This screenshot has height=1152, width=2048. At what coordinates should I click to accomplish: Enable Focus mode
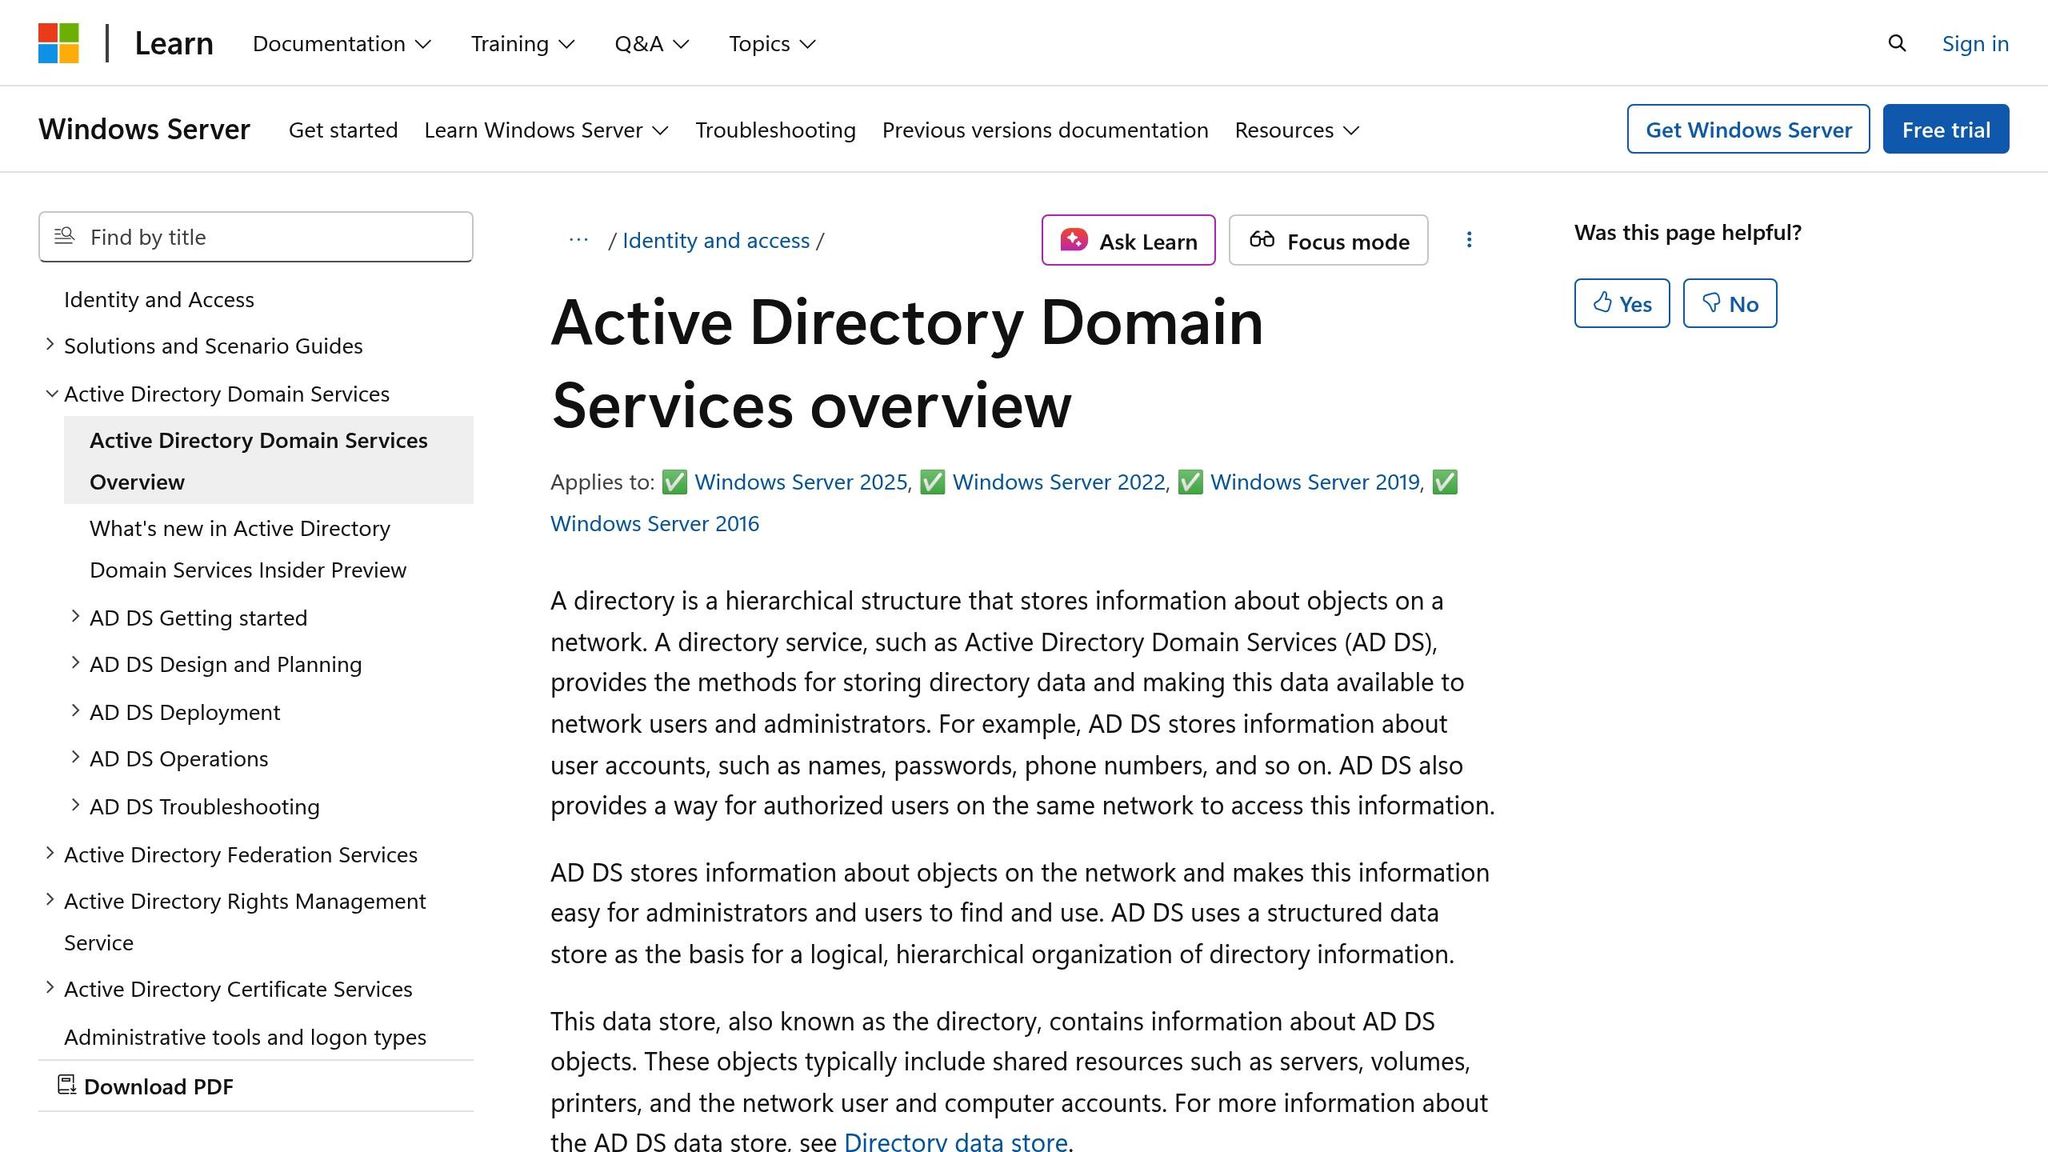(1328, 240)
